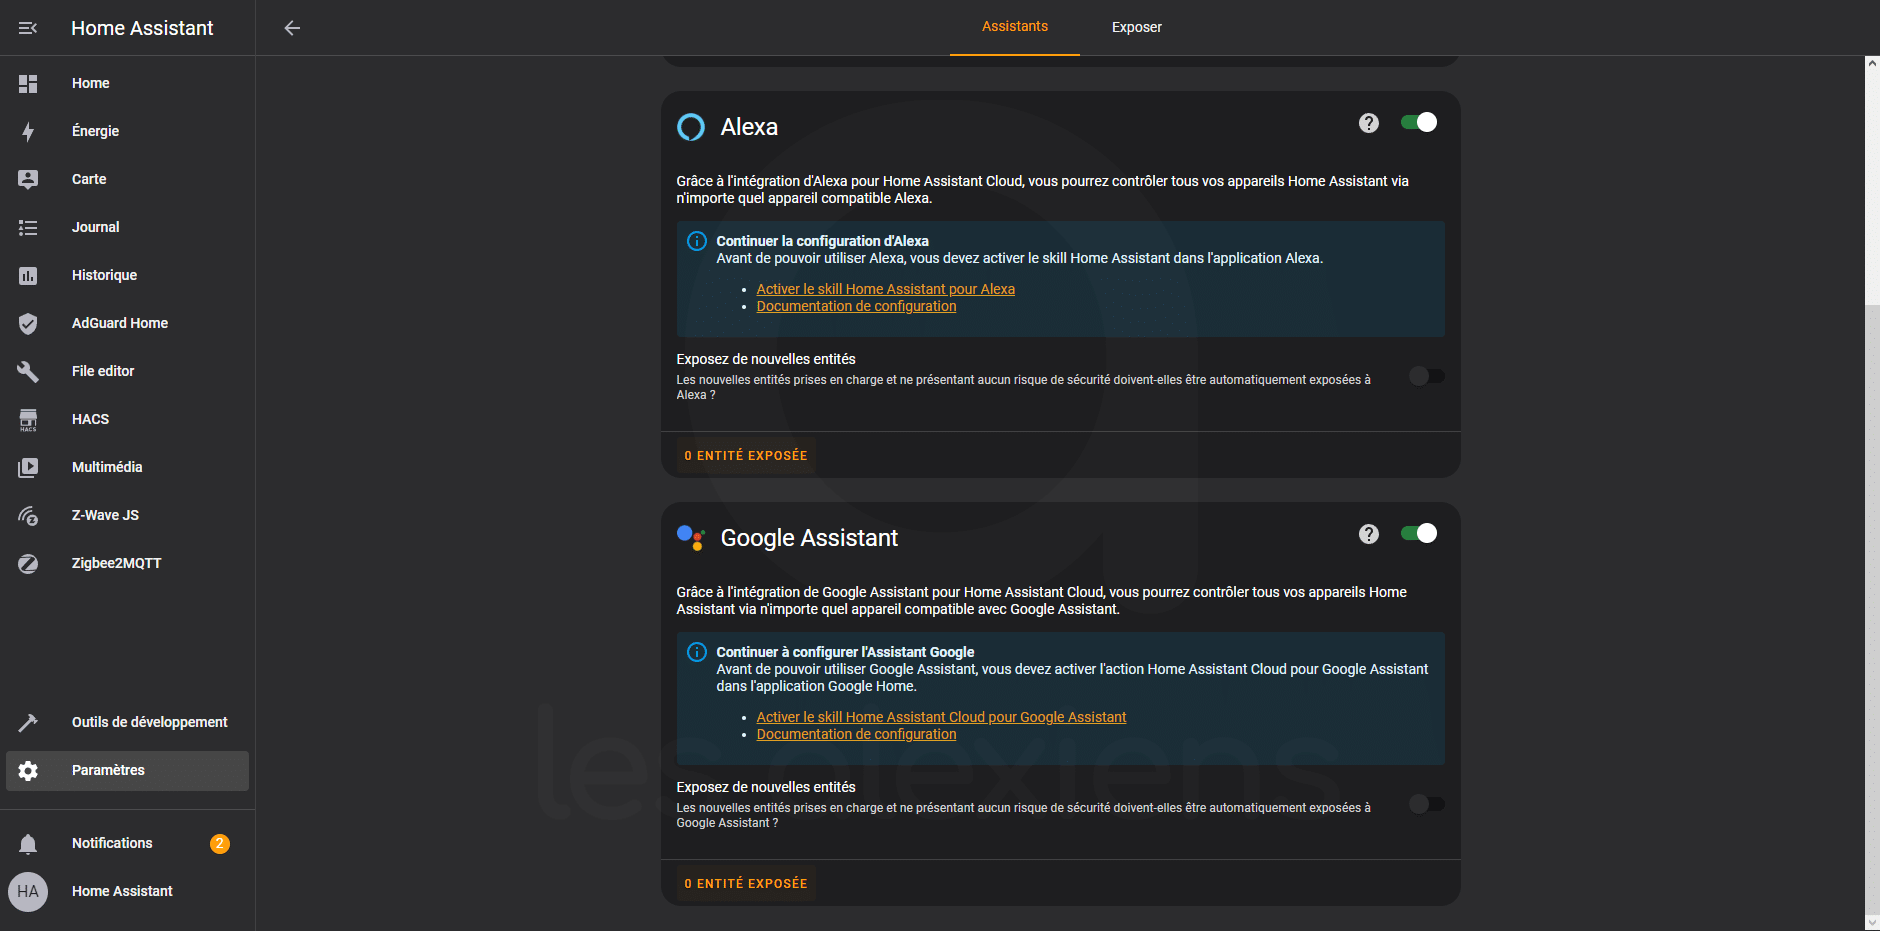Image resolution: width=1880 pixels, height=931 pixels.
Task: Click Exposez de nouvelles entités in Google card
Action: click(766, 787)
